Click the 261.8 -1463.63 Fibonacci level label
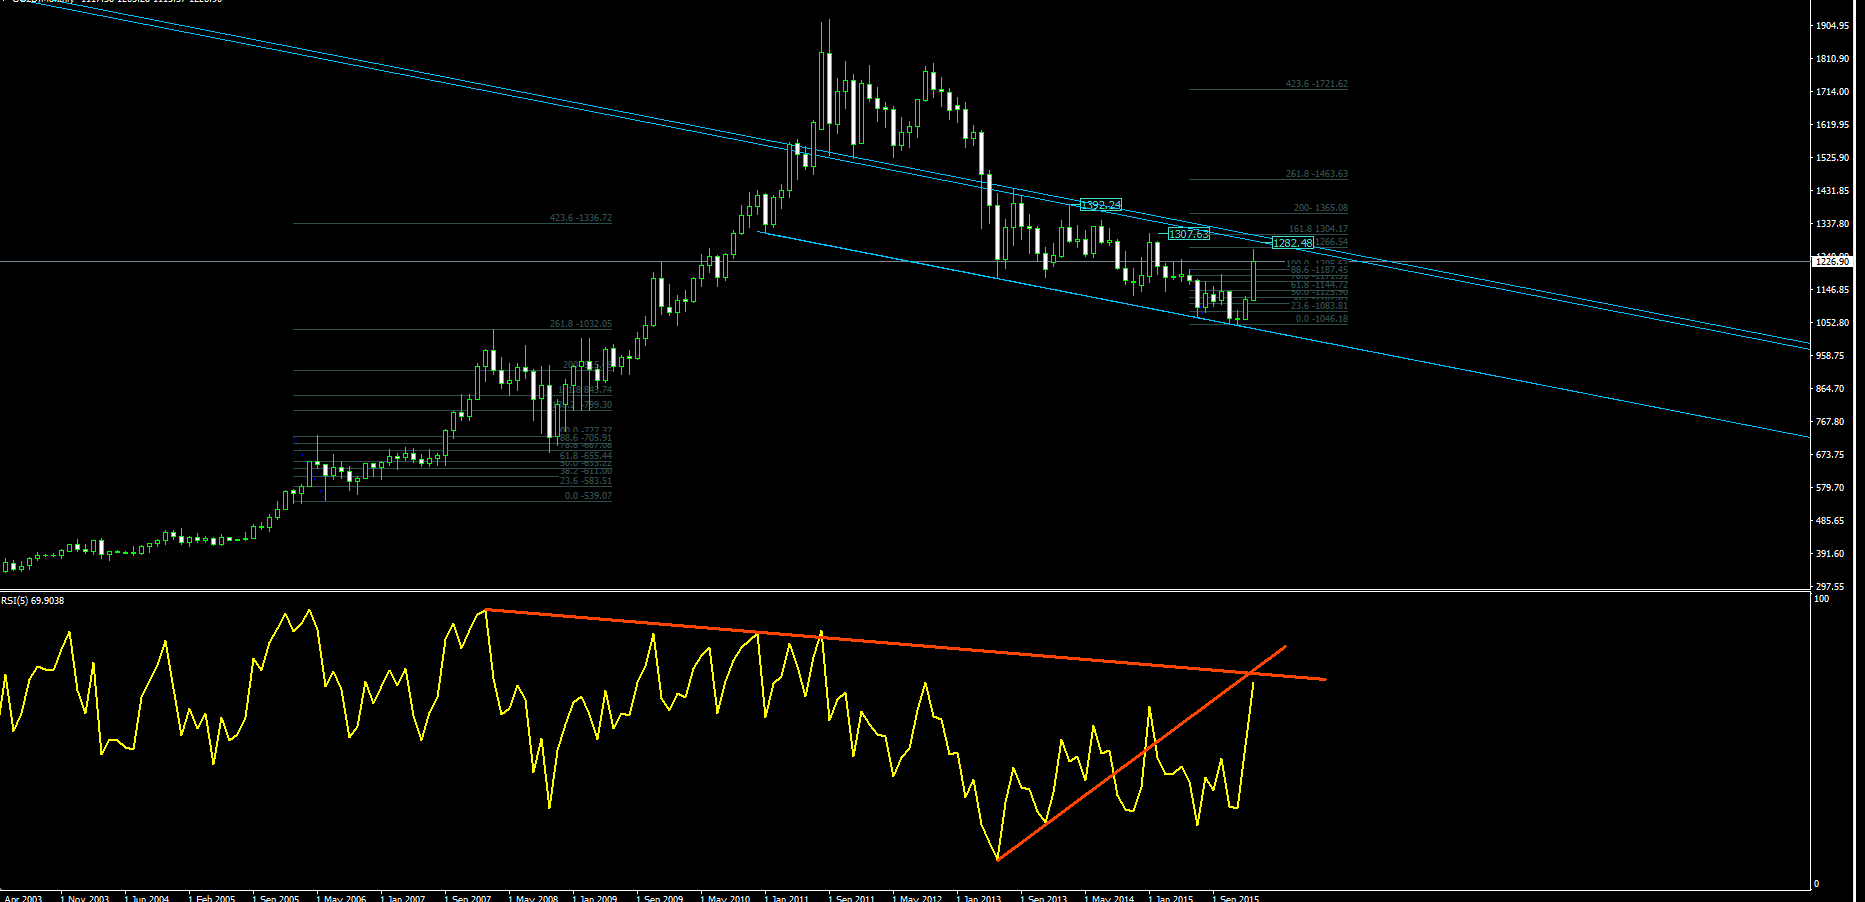Screen dimensions: 1865x902 click(x=1316, y=174)
